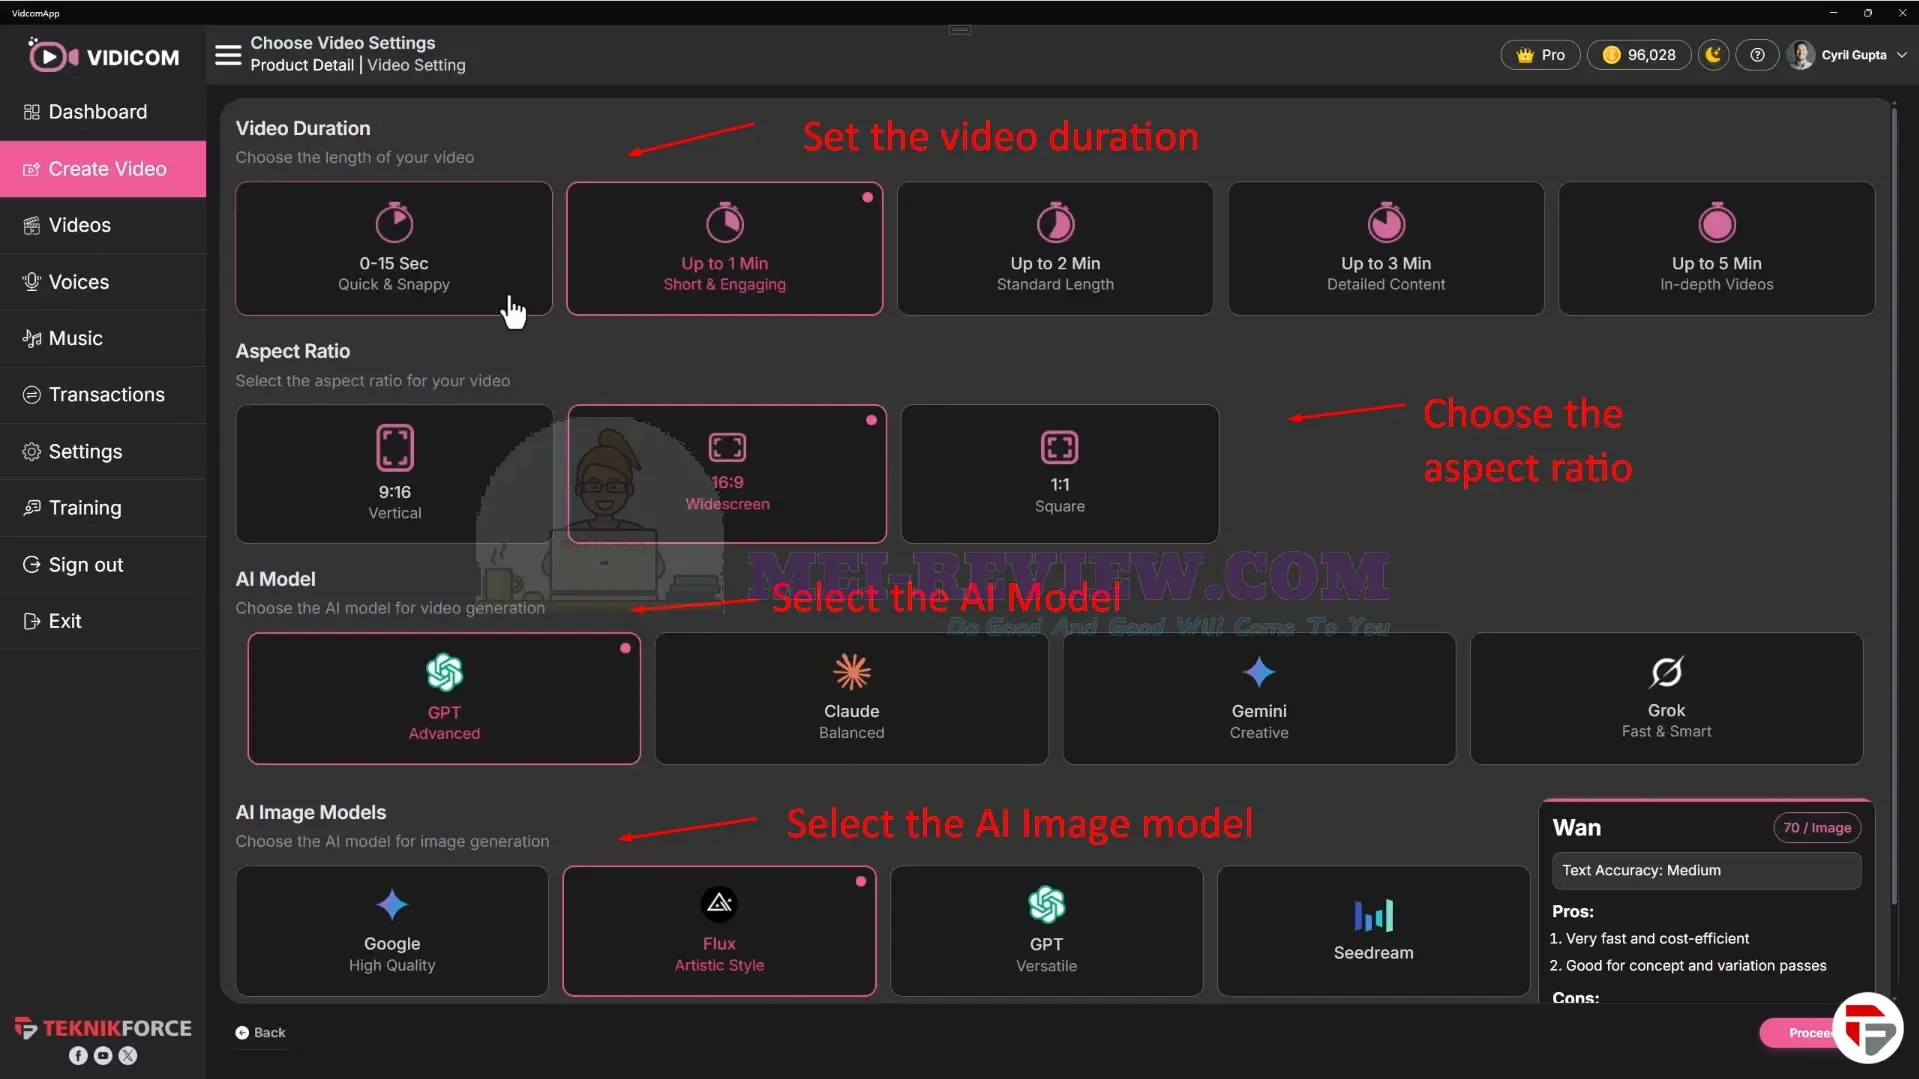The width and height of the screenshot is (1919, 1079).
Task: Open Dashboard in the sidebar
Action: [103, 112]
